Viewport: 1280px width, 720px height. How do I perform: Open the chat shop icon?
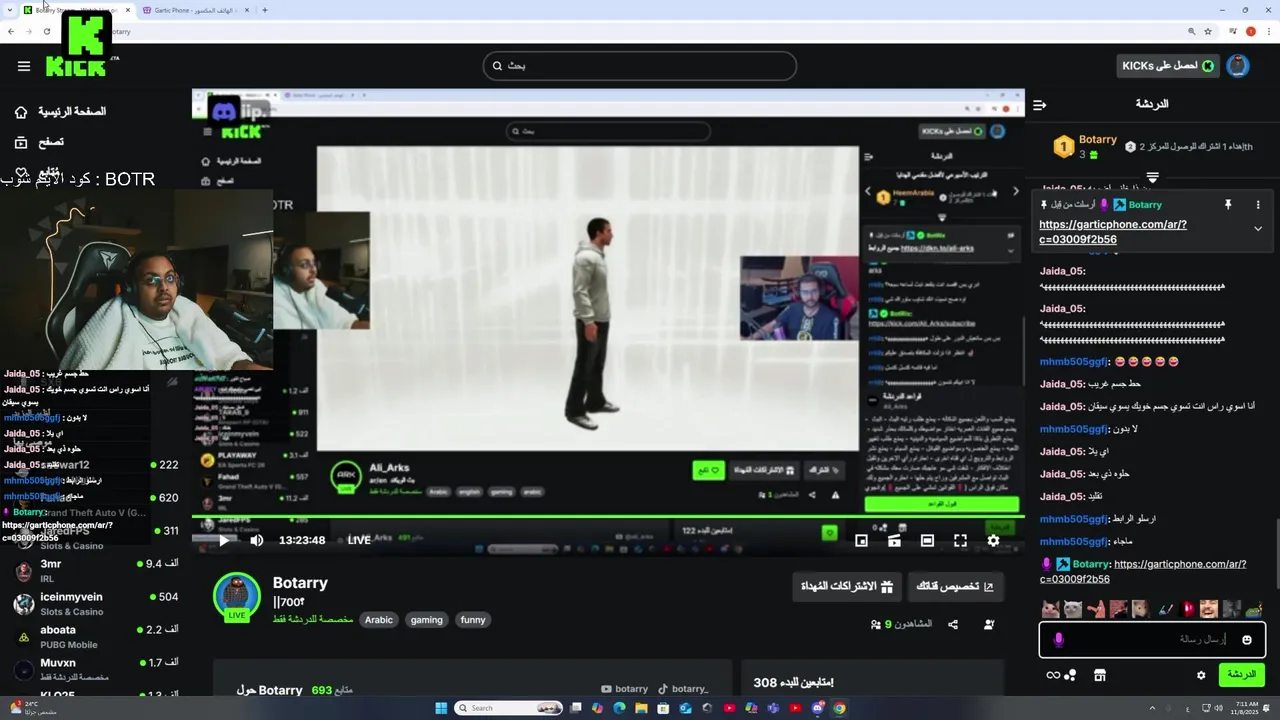(1100, 675)
